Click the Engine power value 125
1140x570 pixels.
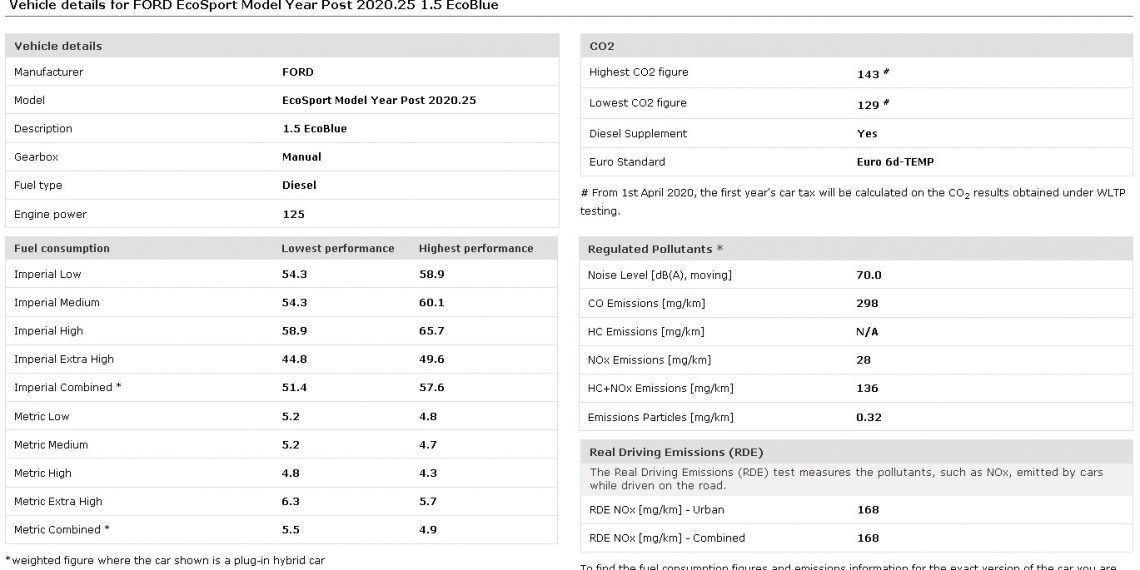(x=294, y=214)
